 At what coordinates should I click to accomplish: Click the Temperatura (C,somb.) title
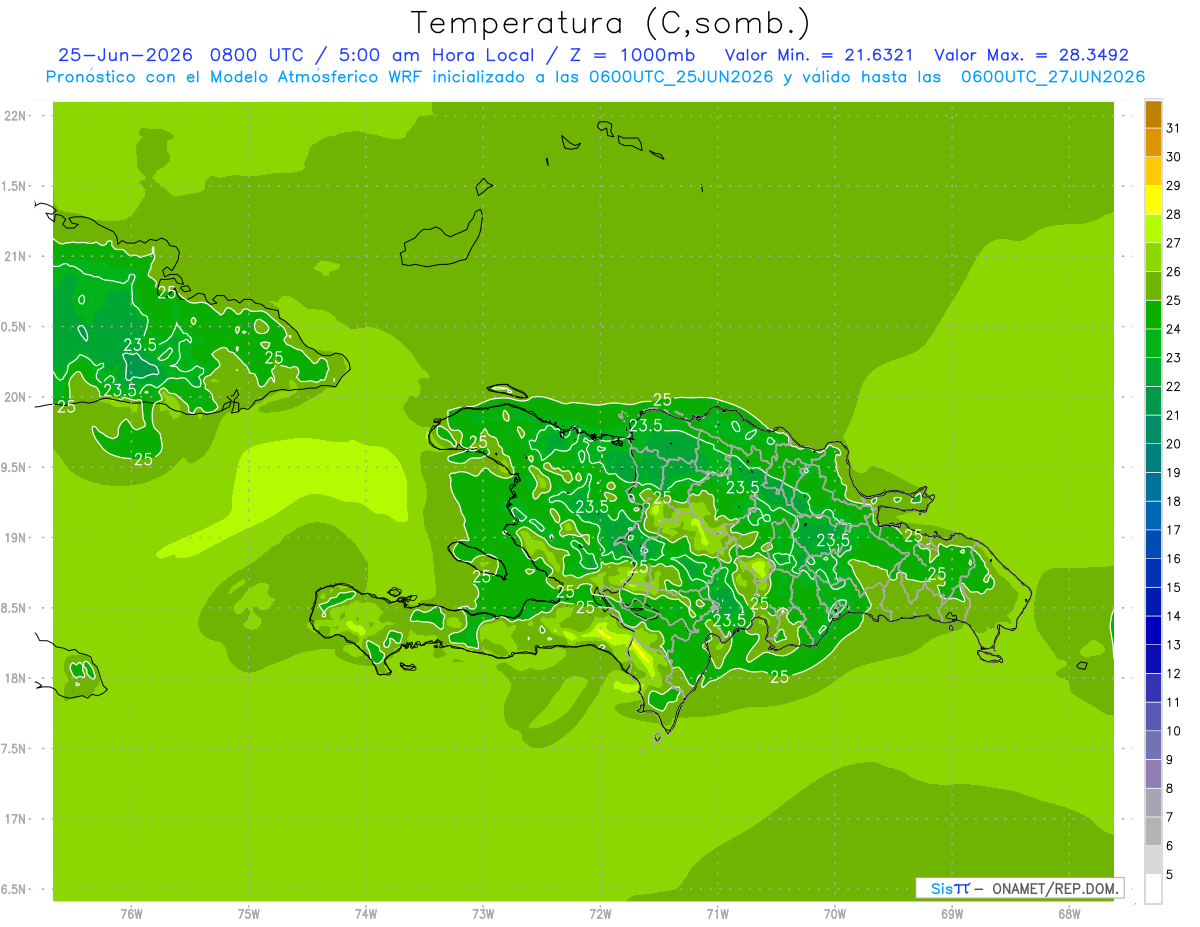[611, 22]
